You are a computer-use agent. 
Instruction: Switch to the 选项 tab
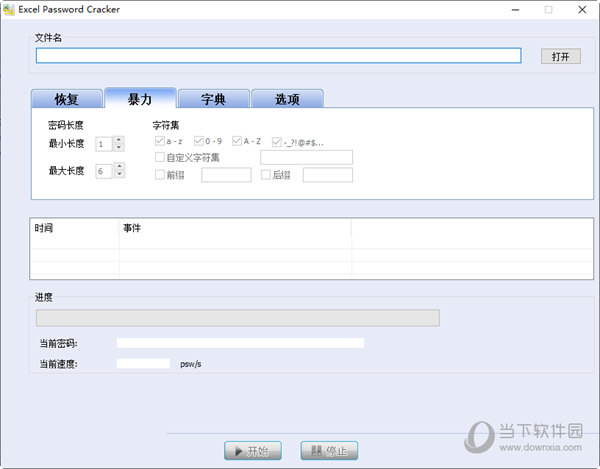(287, 99)
